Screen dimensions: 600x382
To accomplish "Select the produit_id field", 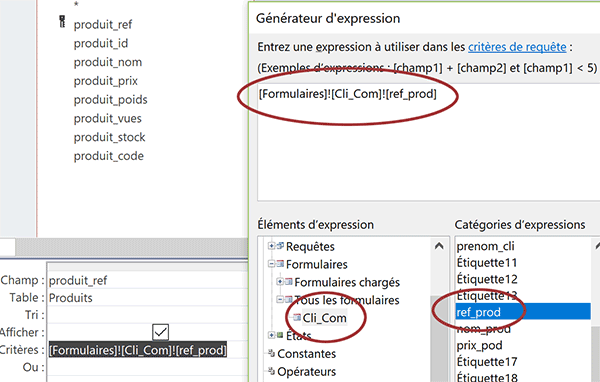I will click(x=101, y=43).
